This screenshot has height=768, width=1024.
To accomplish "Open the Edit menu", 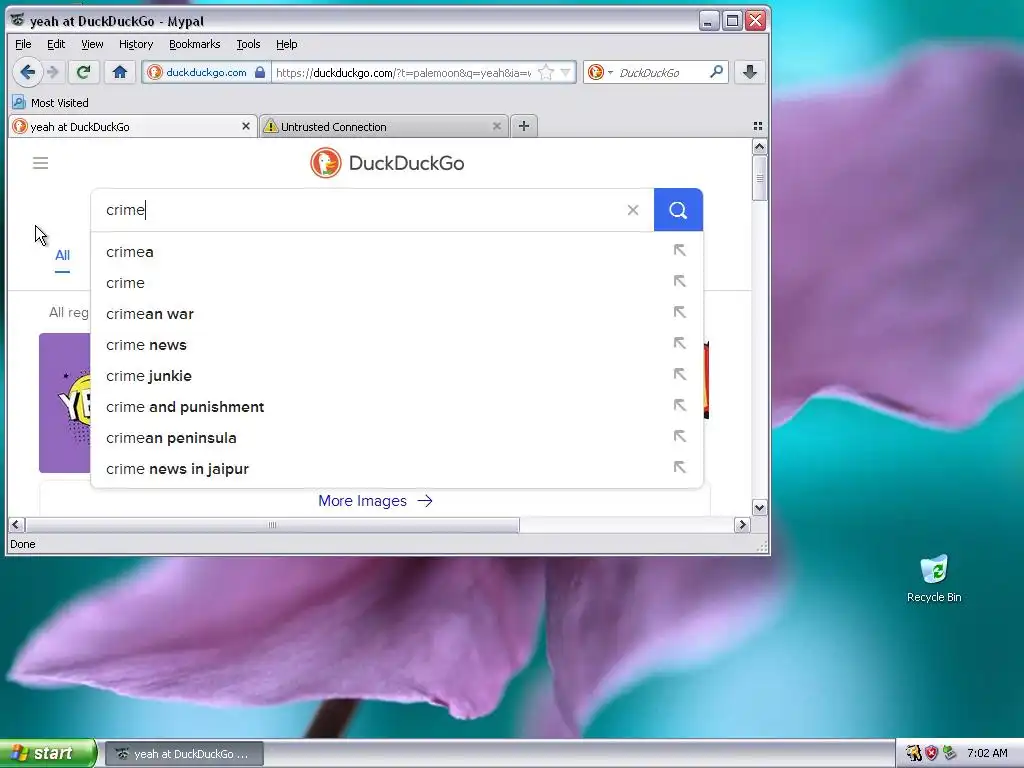I will (x=56, y=44).
